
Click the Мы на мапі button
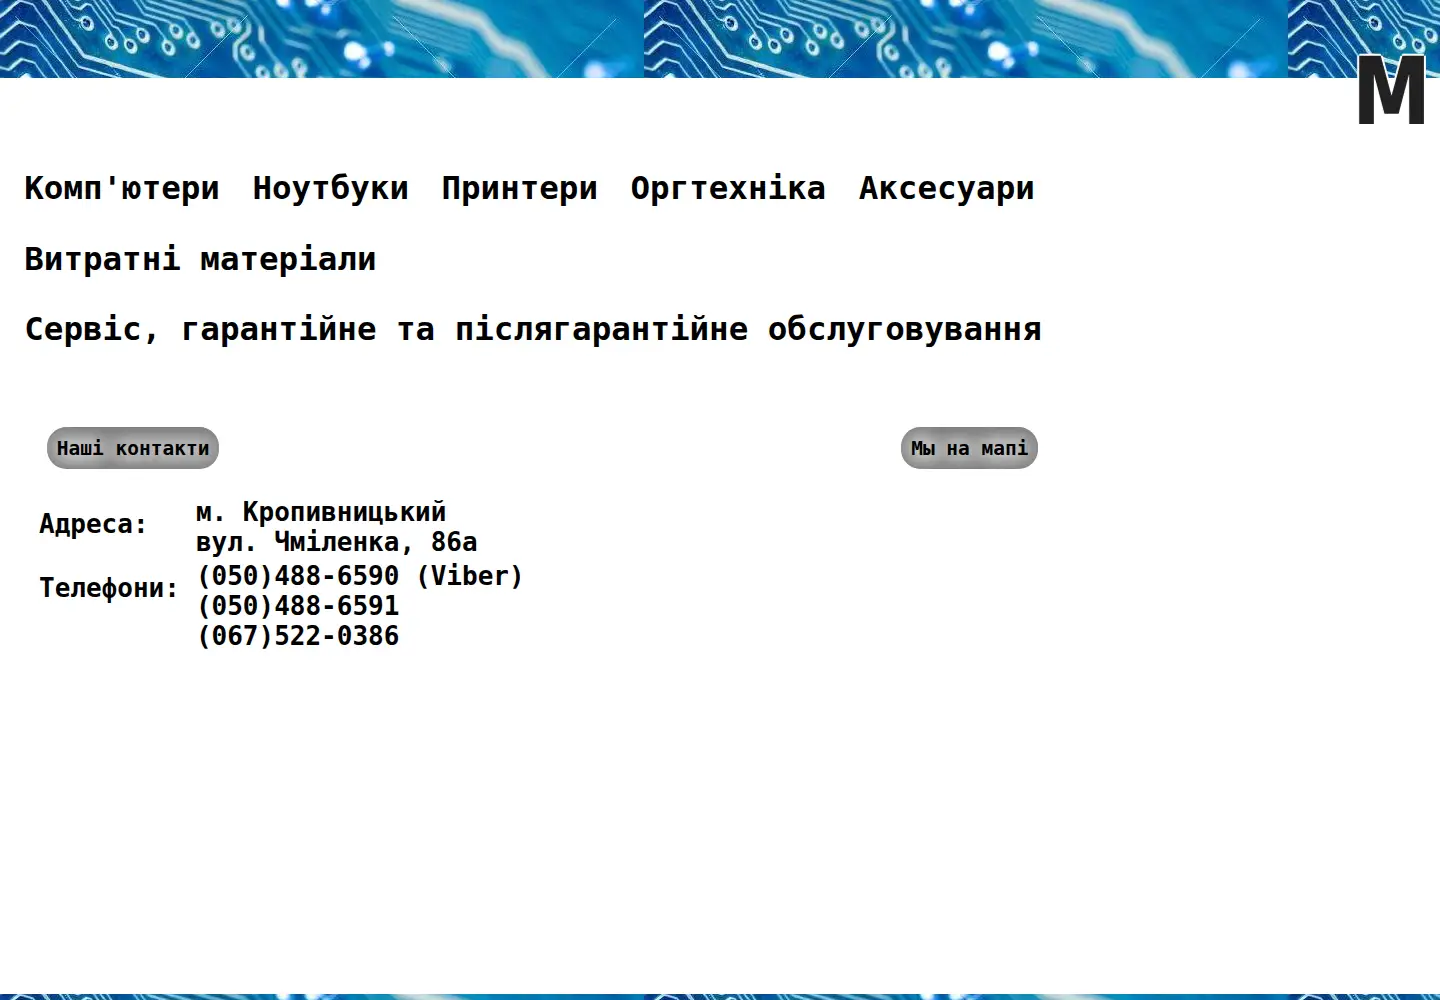[969, 448]
